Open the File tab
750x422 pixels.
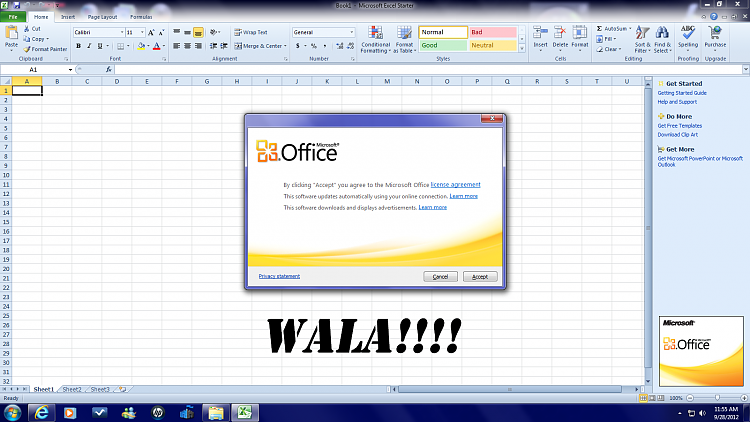click(x=13, y=17)
